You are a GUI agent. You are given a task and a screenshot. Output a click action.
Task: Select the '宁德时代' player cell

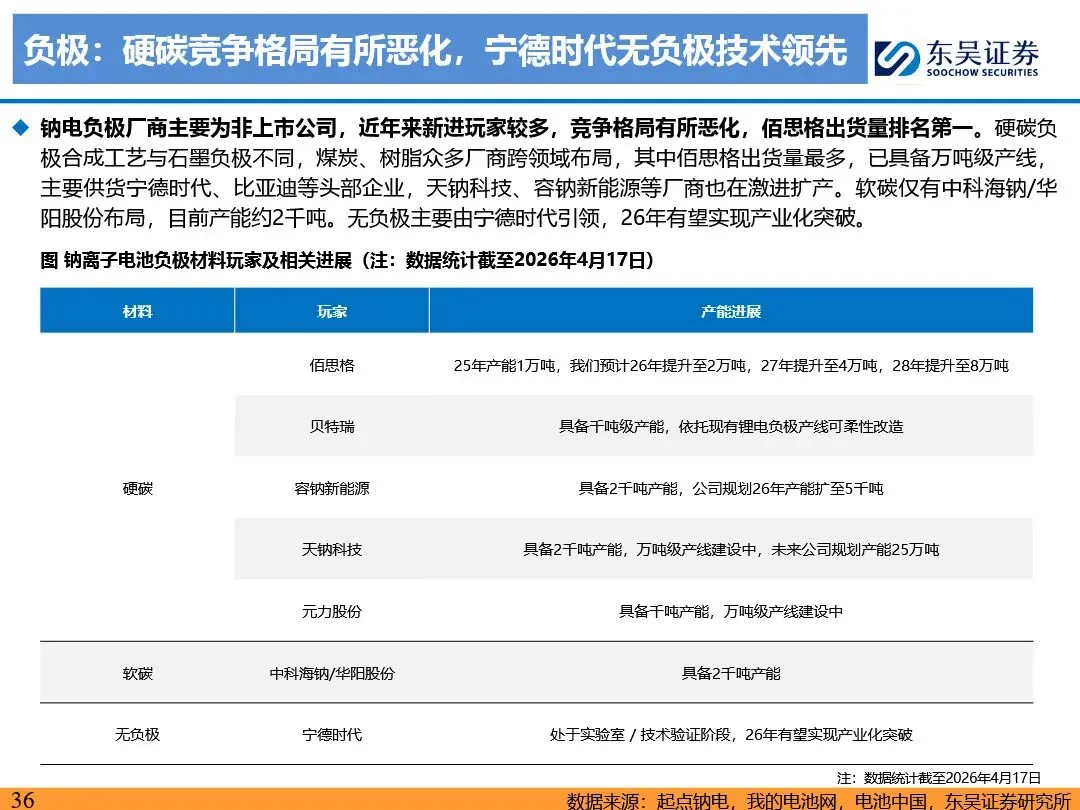[331, 735]
